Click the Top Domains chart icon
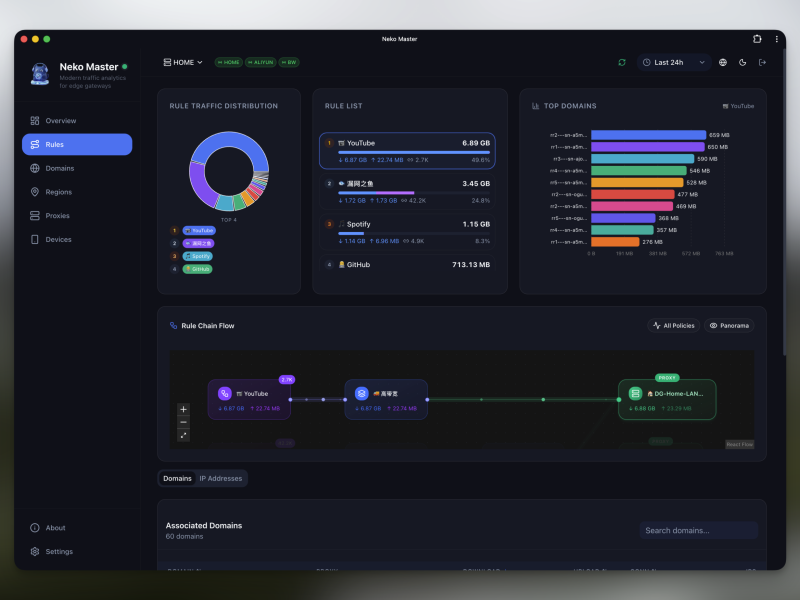Viewport: 800px width, 600px height. click(535, 106)
